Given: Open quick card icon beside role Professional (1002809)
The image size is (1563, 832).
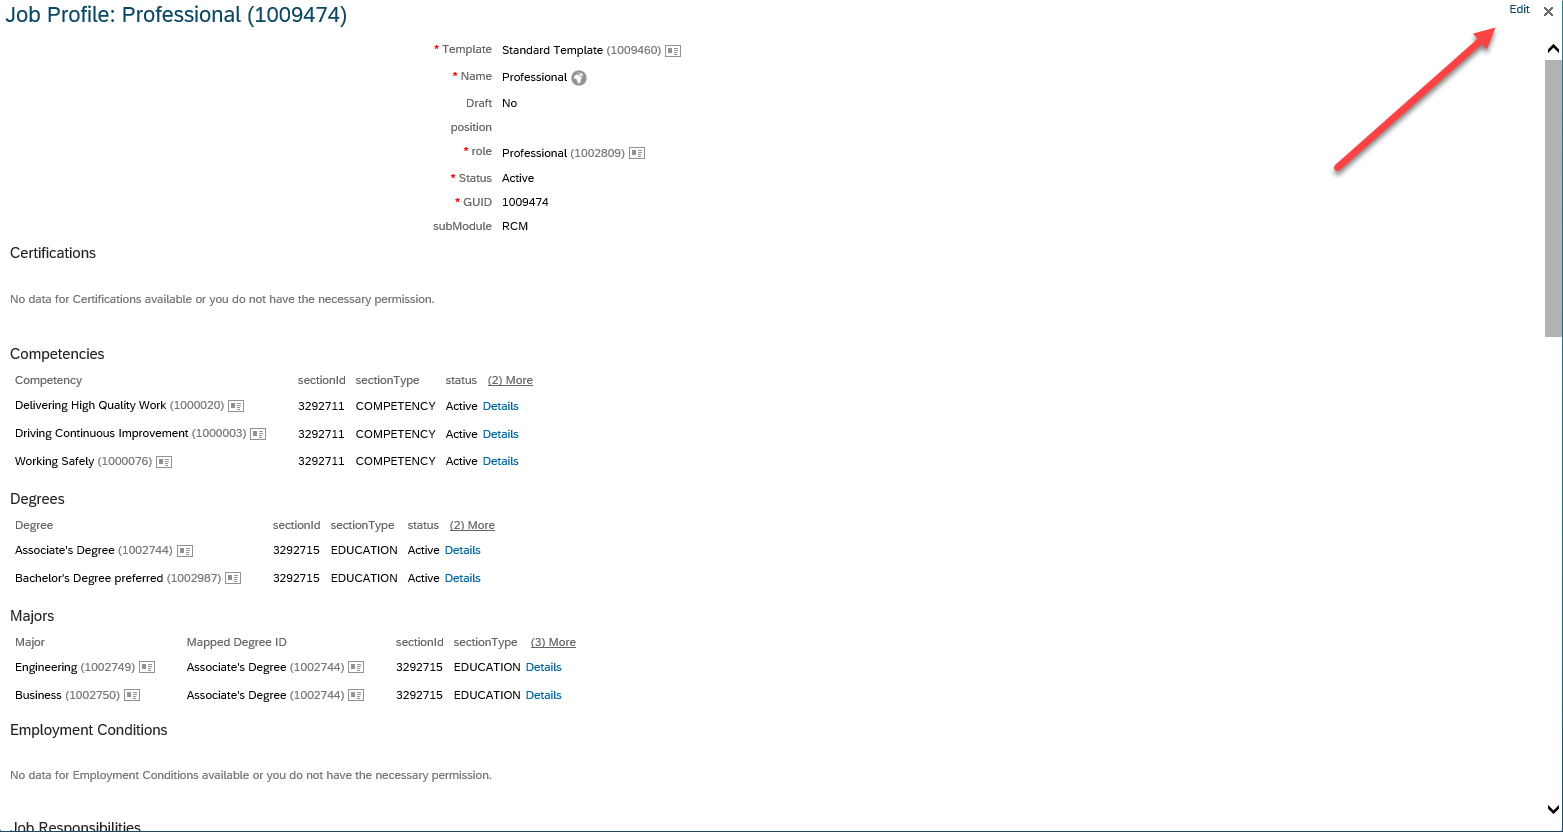Looking at the screenshot, I should click(x=637, y=153).
